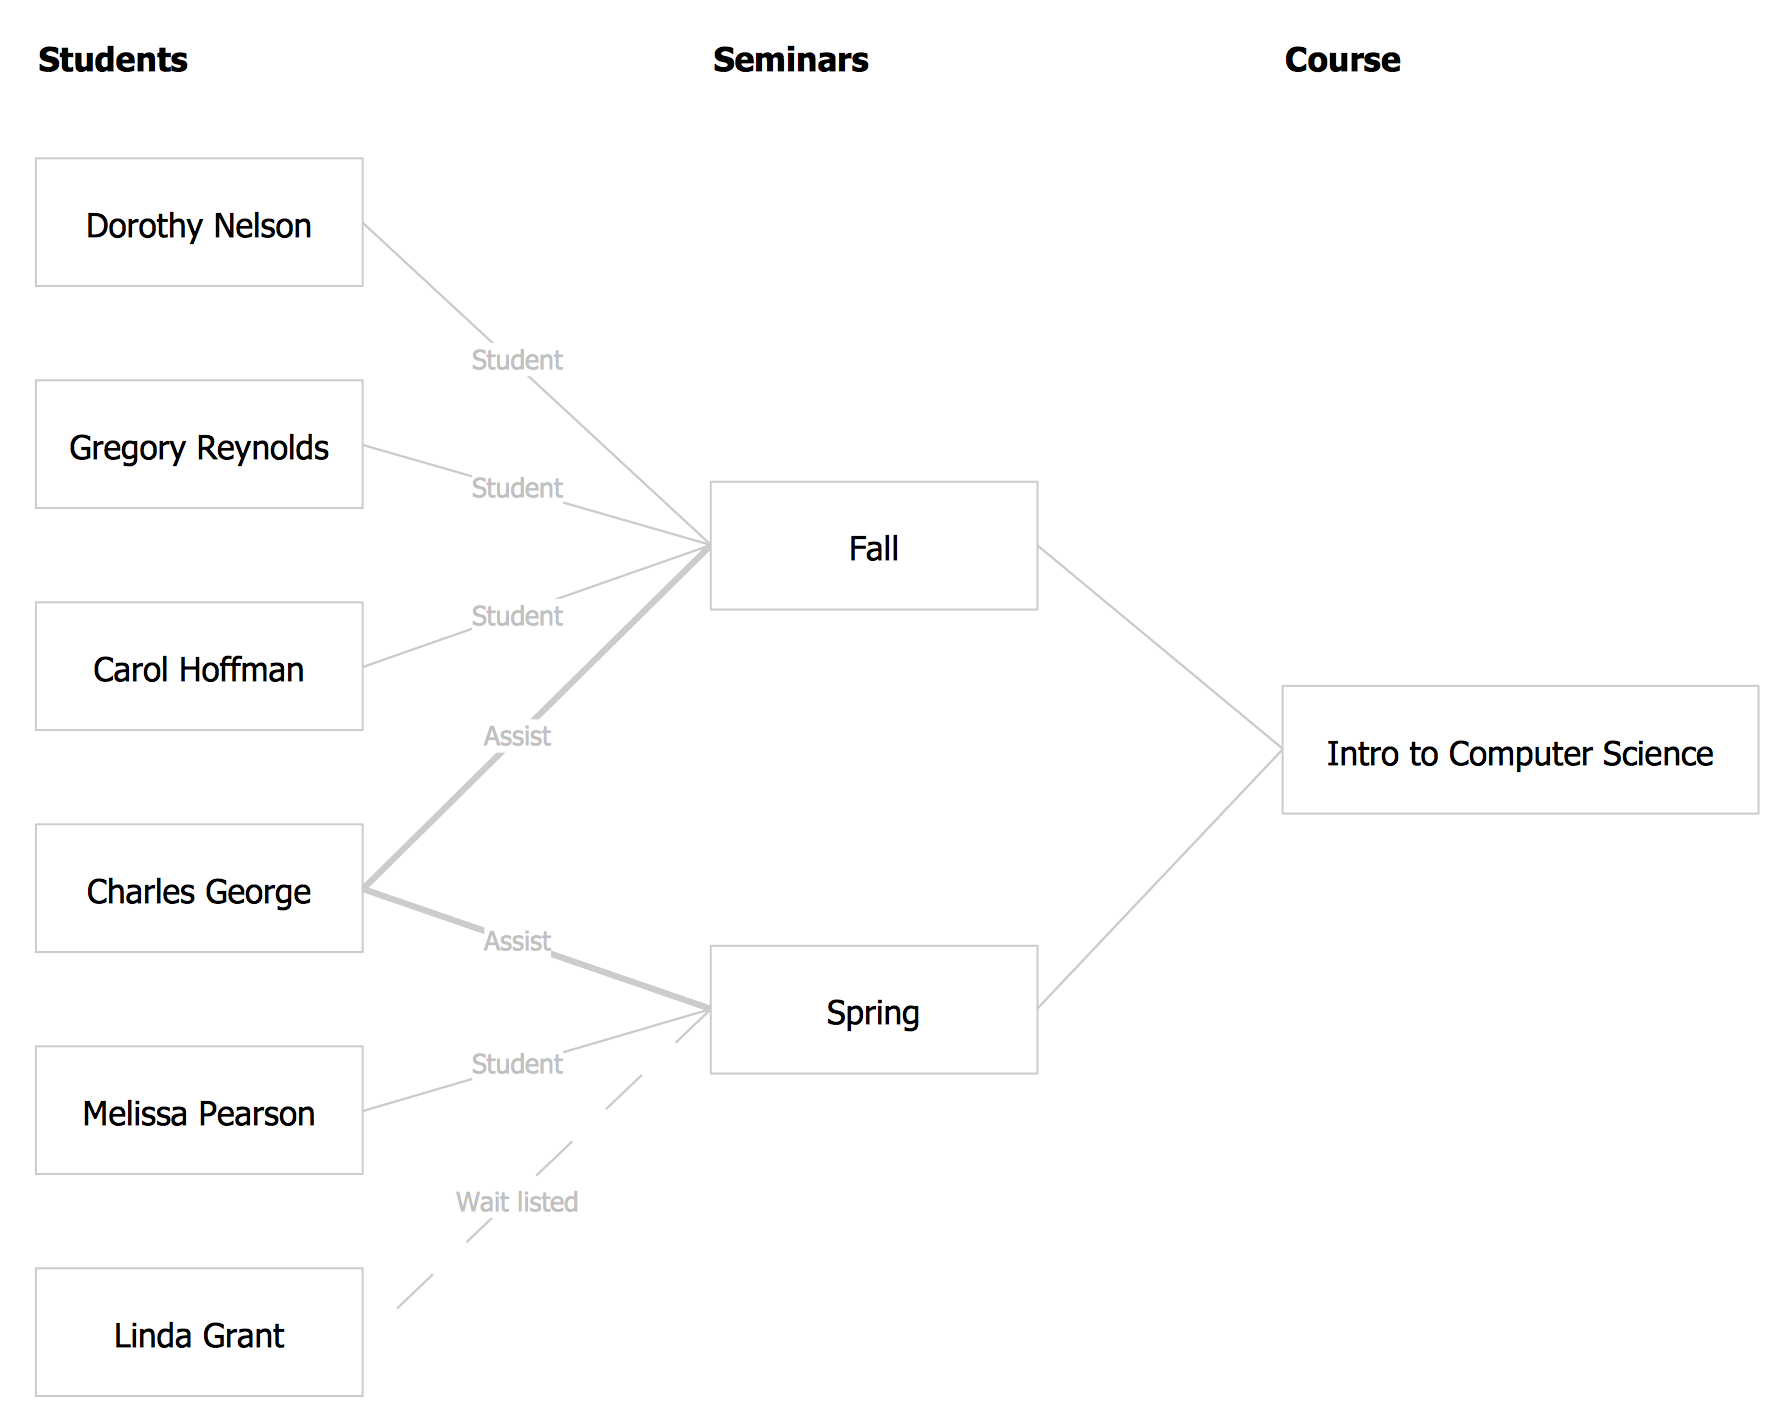The height and width of the screenshot is (1428, 1790).
Task: Select the Melissa Pearson box
Action: point(199,1111)
